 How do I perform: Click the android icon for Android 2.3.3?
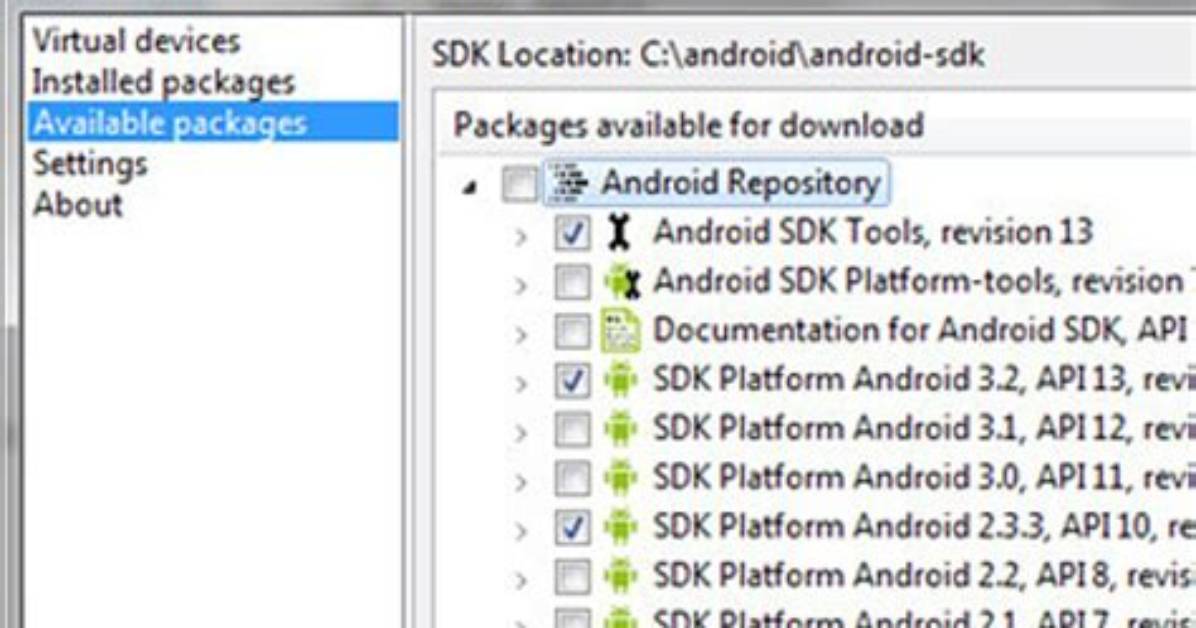click(620, 527)
